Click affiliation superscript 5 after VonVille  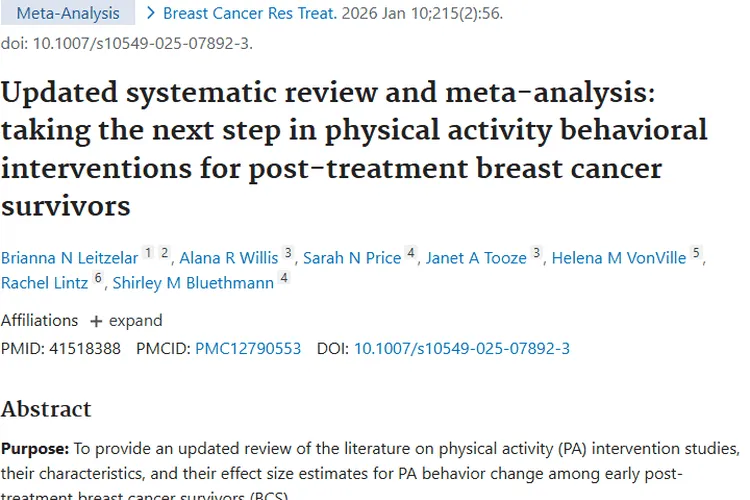(696, 254)
